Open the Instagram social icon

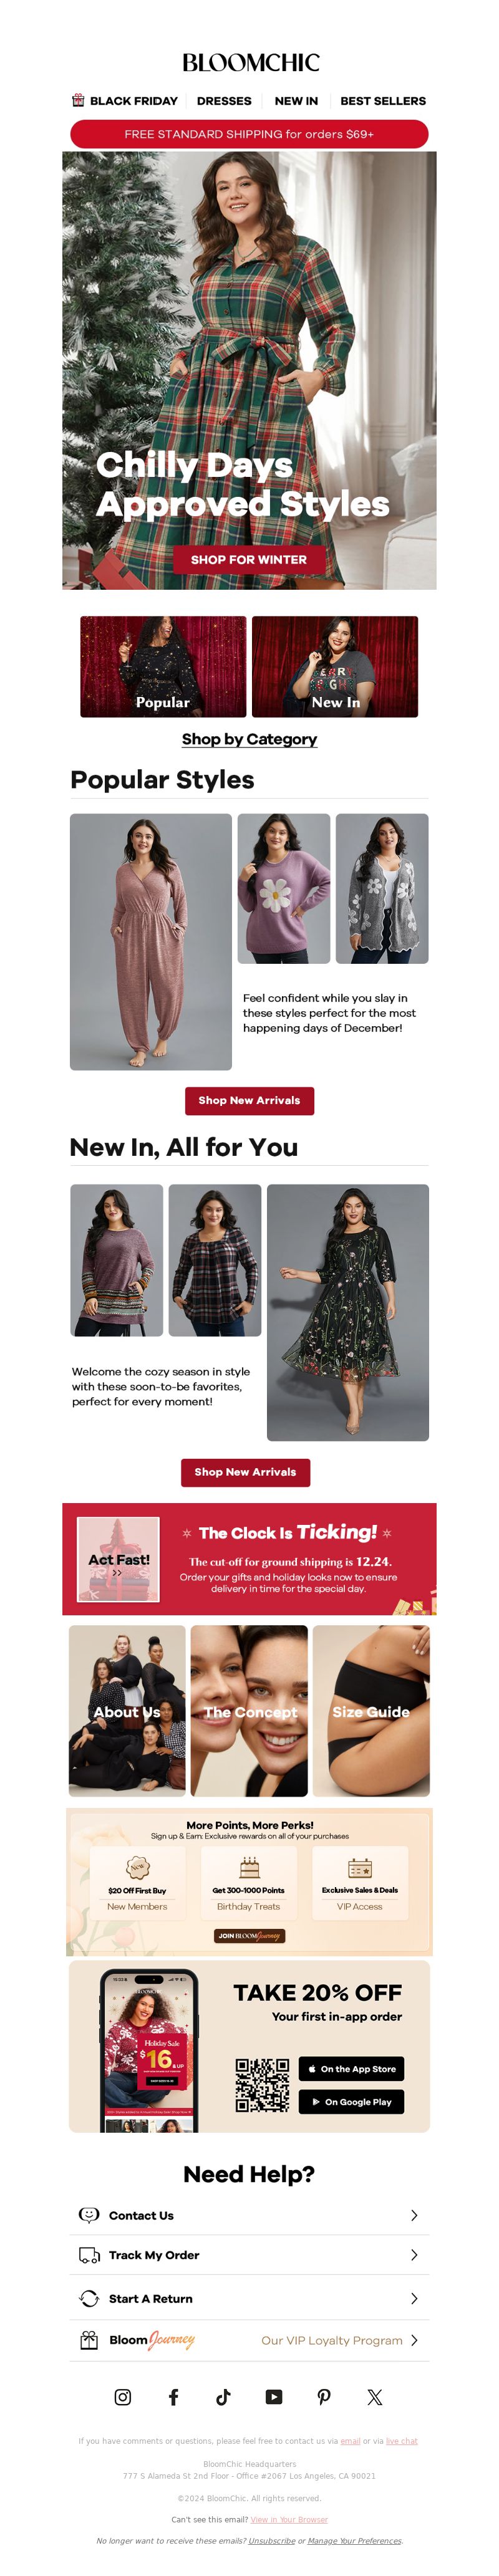[x=122, y=2397]
